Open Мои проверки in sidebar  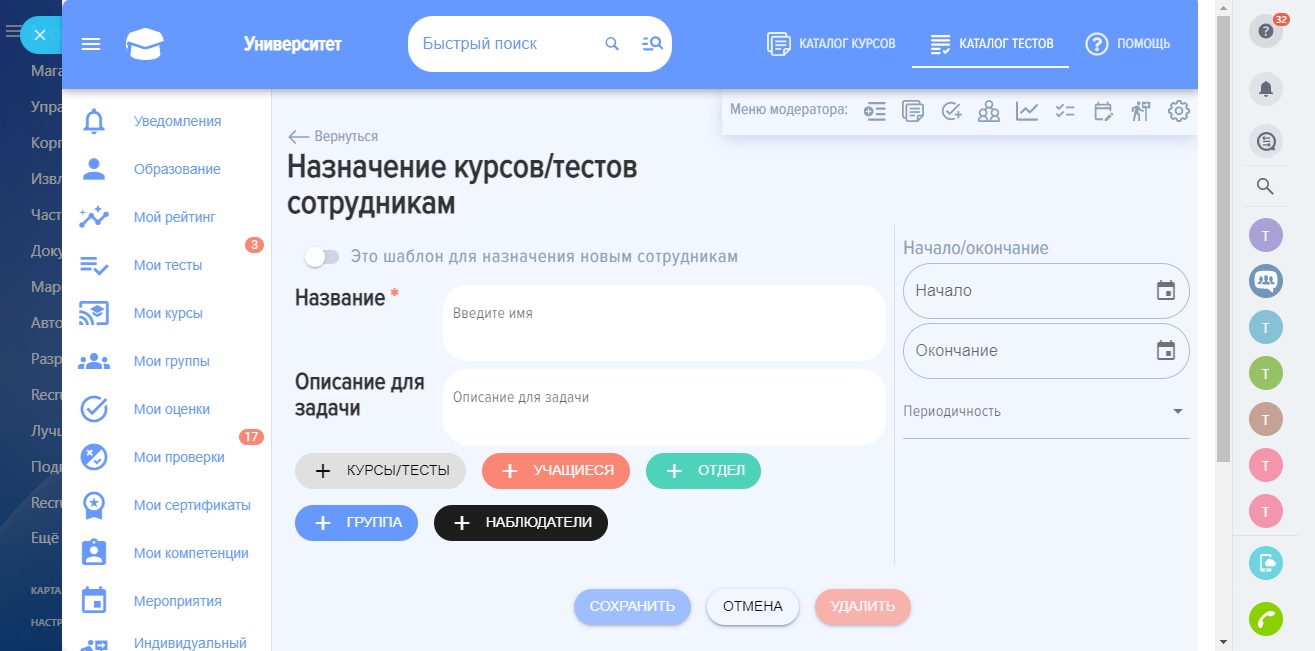(x=166, y=457)
